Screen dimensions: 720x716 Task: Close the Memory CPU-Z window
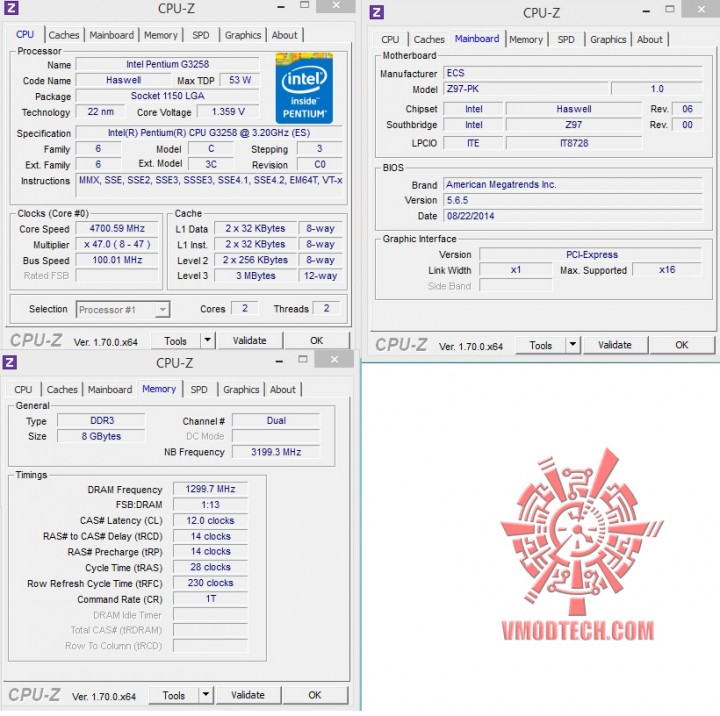(x=335, y=359)
